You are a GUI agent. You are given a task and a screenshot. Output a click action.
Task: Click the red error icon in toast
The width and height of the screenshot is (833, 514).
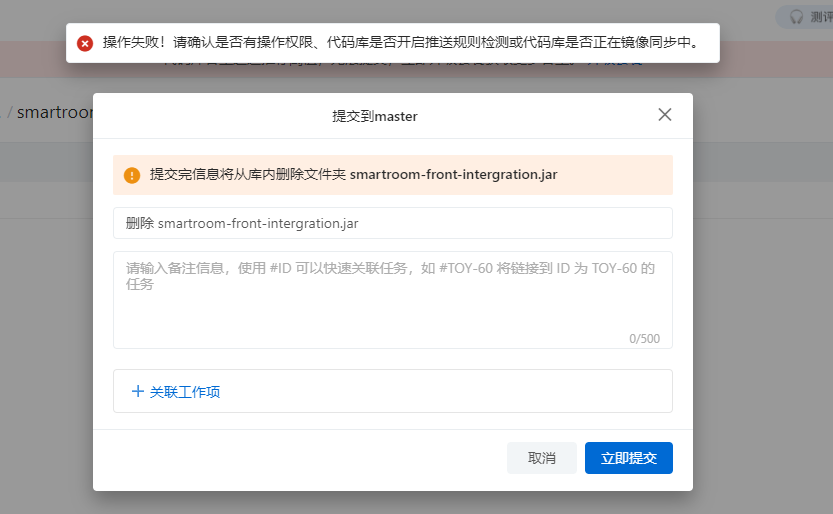pos(85,43)
